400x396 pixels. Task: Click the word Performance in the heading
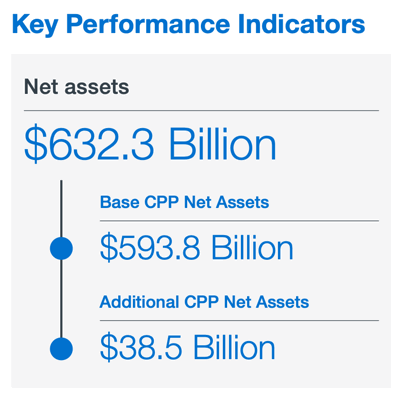(148, 24)
